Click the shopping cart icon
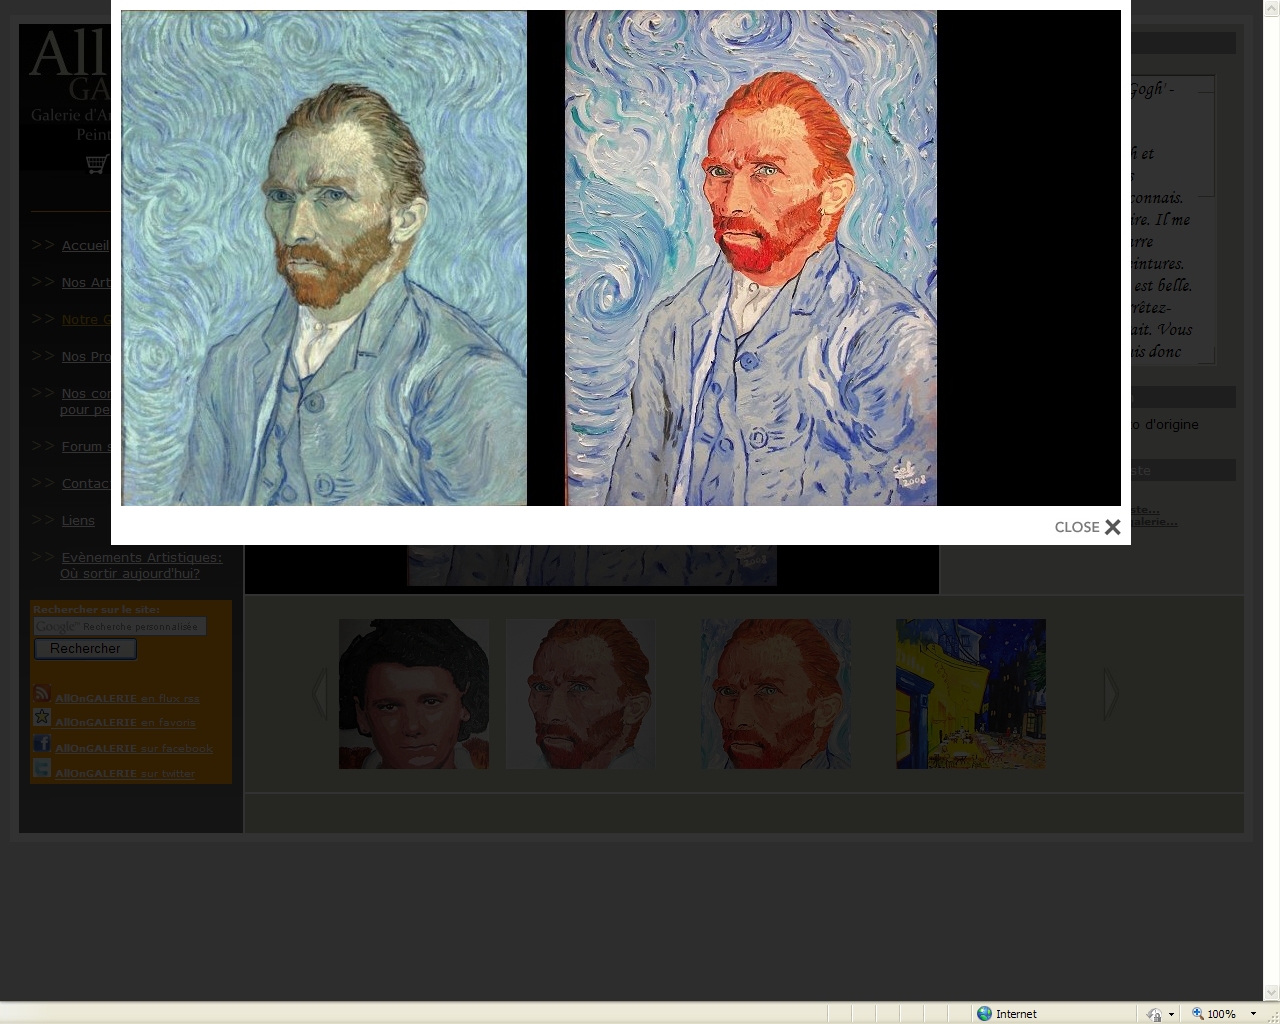Viewport: 1280px width, 1024px height. coord(96,163)
